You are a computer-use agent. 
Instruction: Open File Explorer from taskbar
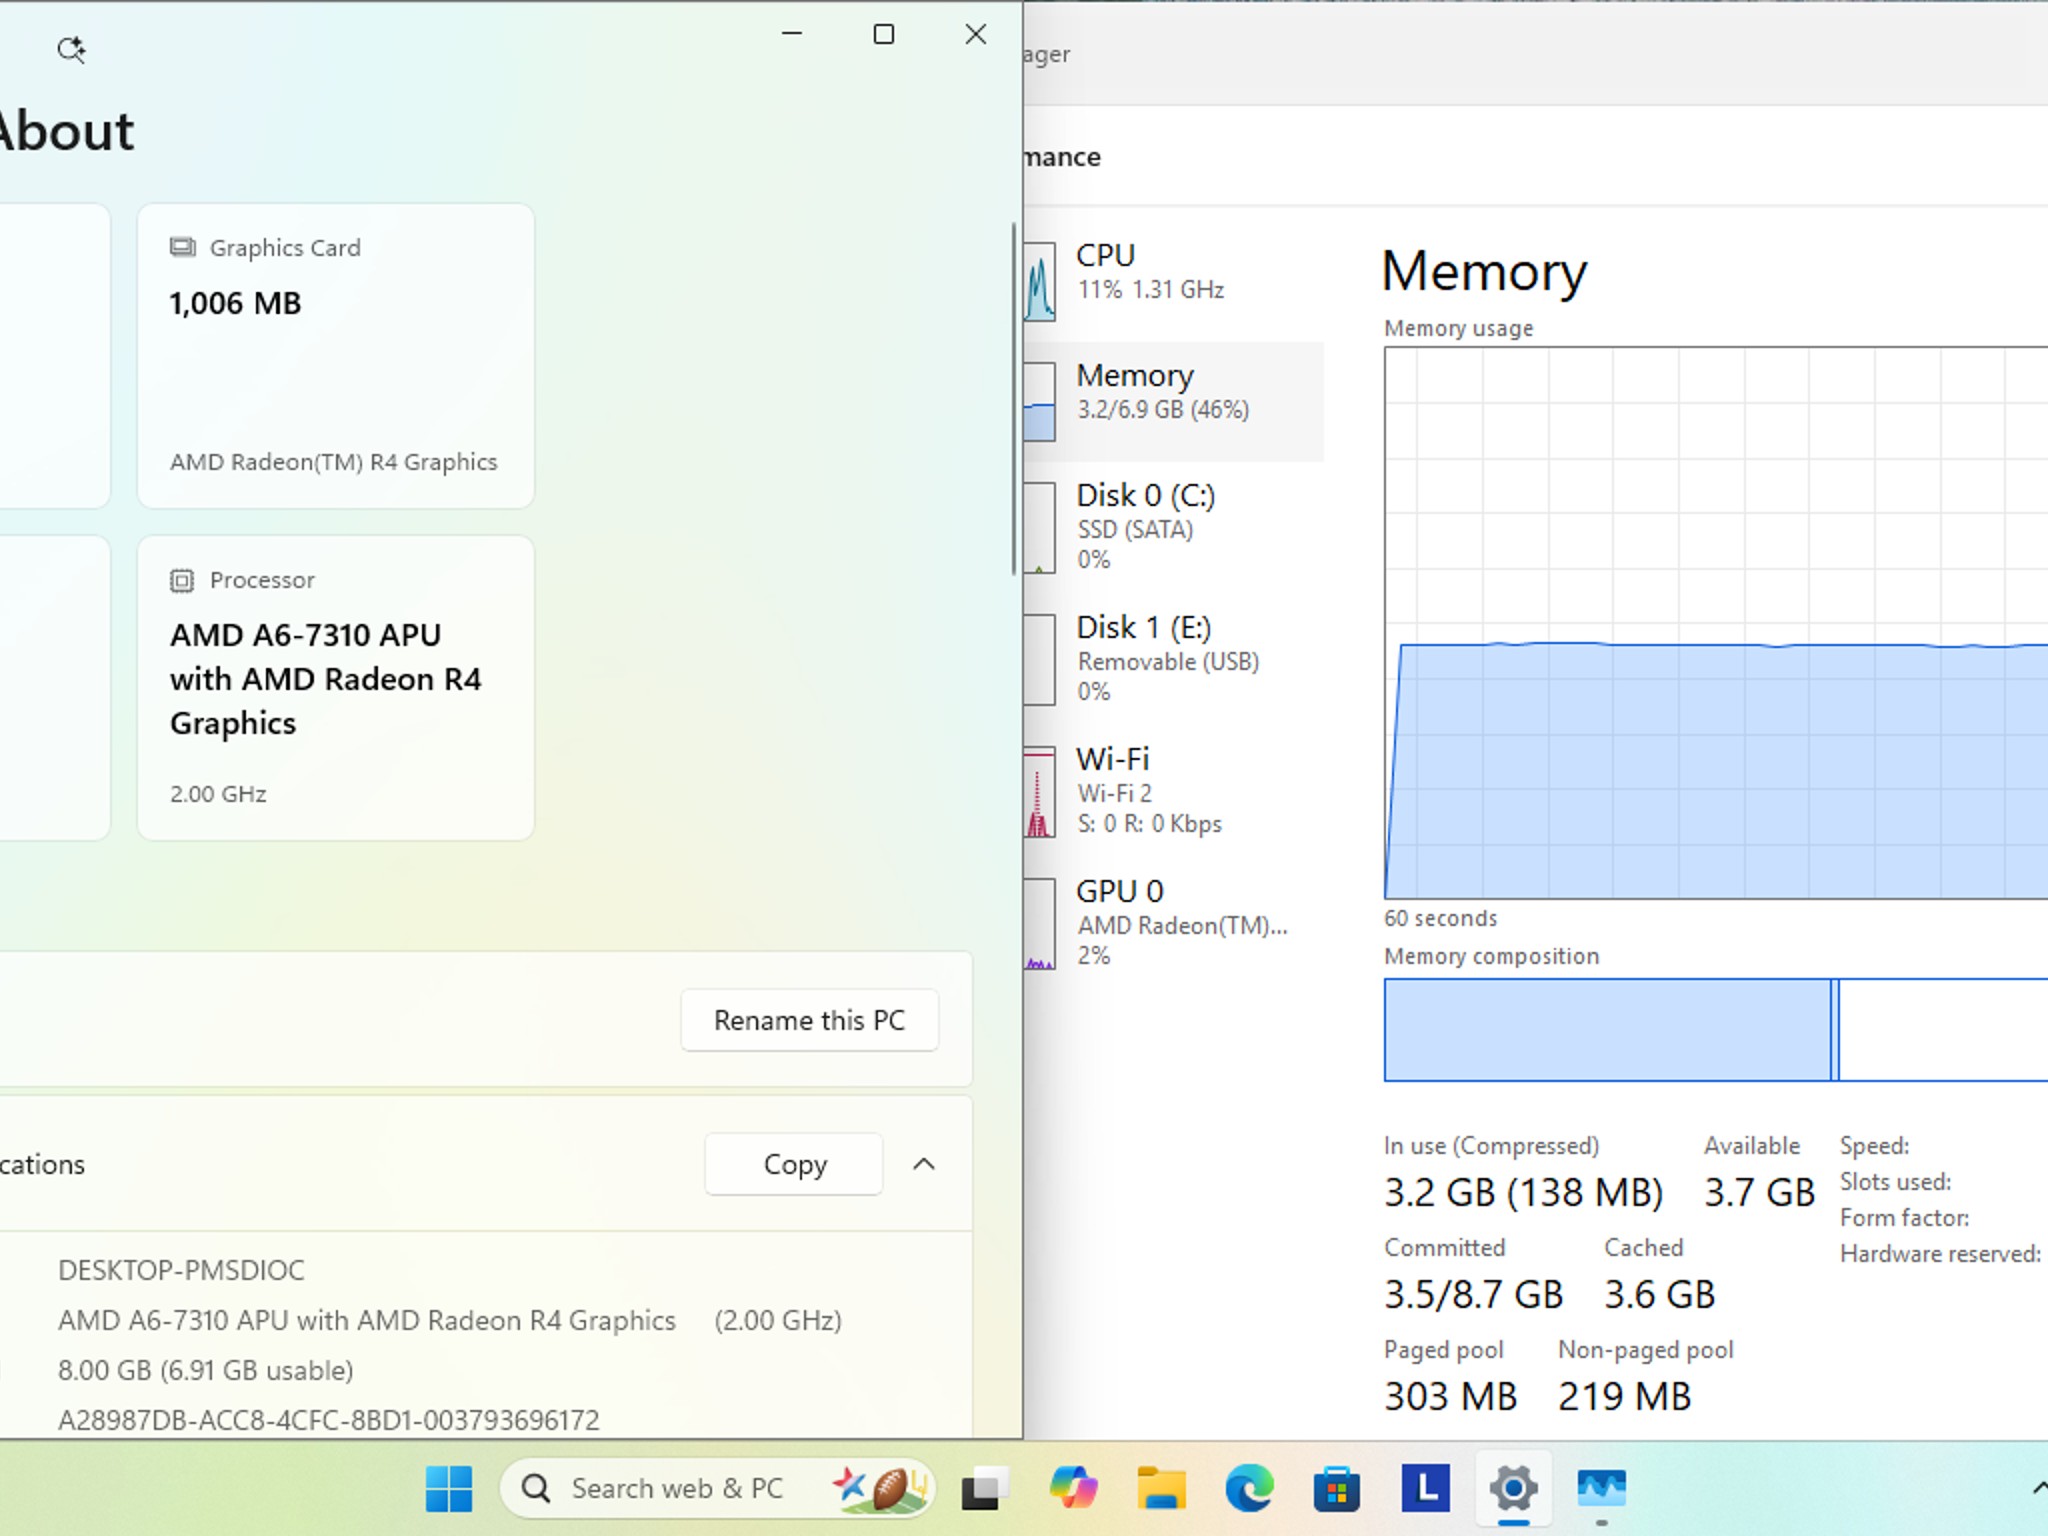click(1161, 1489)
